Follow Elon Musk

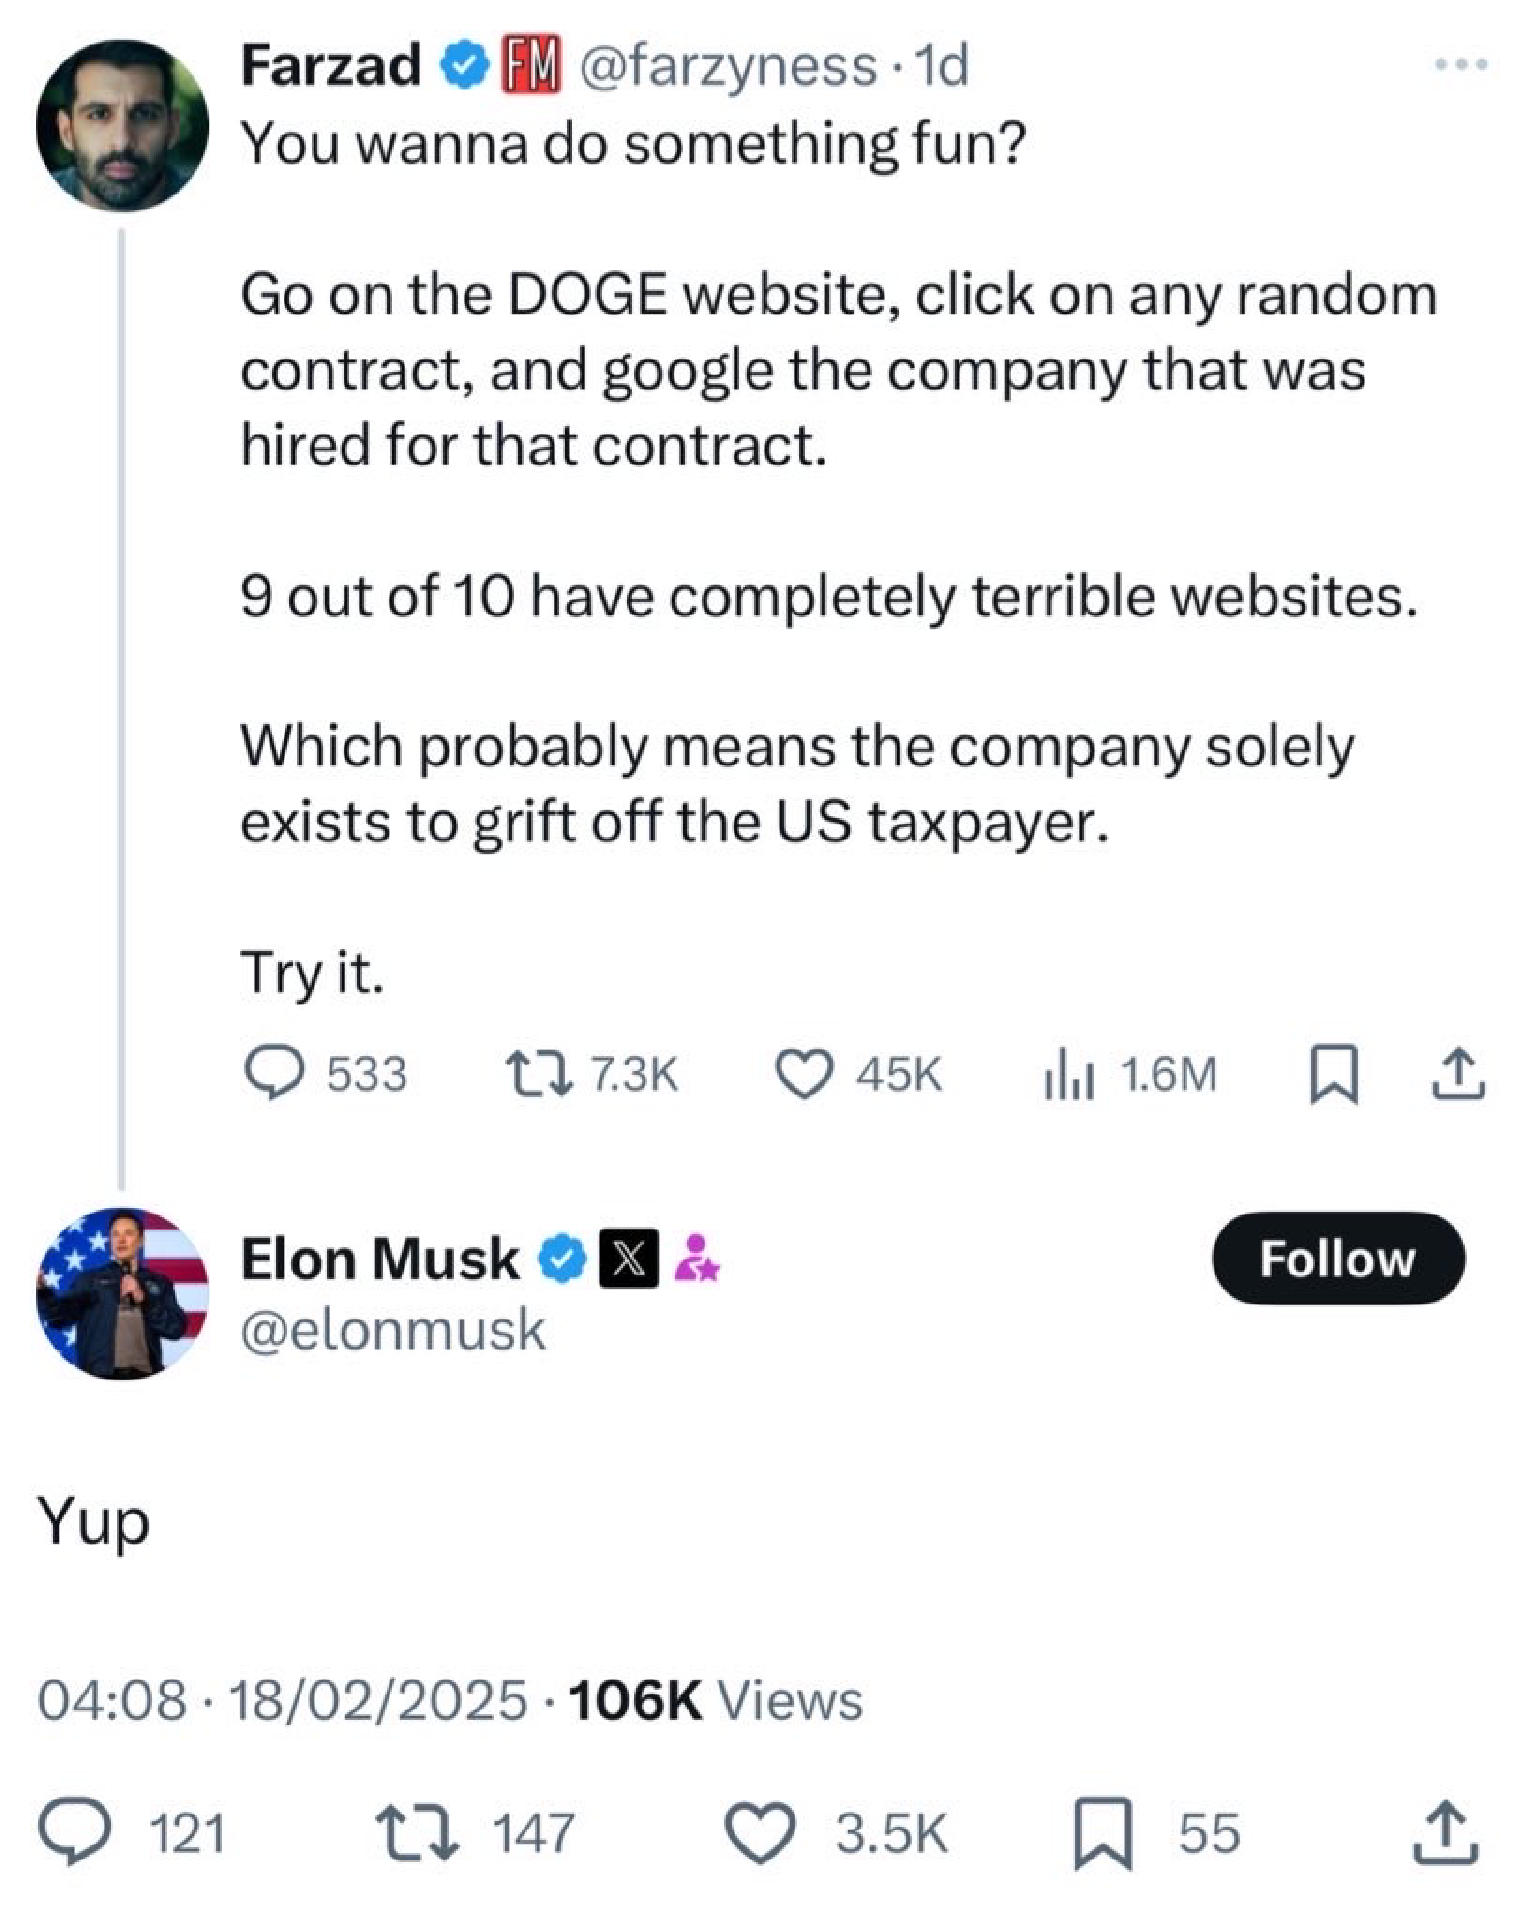(x=1338, y=1258)
